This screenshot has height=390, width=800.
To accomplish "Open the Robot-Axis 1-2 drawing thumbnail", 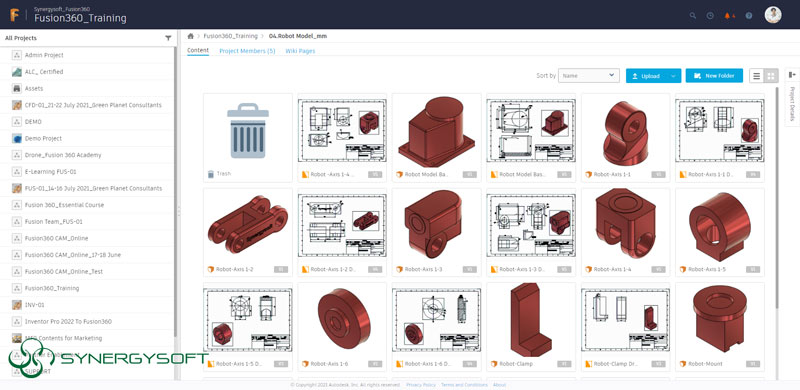I will [342, 225].
